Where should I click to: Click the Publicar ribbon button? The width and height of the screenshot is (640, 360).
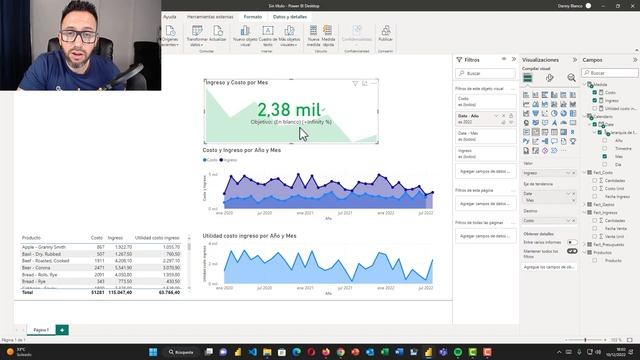[385, 33]
